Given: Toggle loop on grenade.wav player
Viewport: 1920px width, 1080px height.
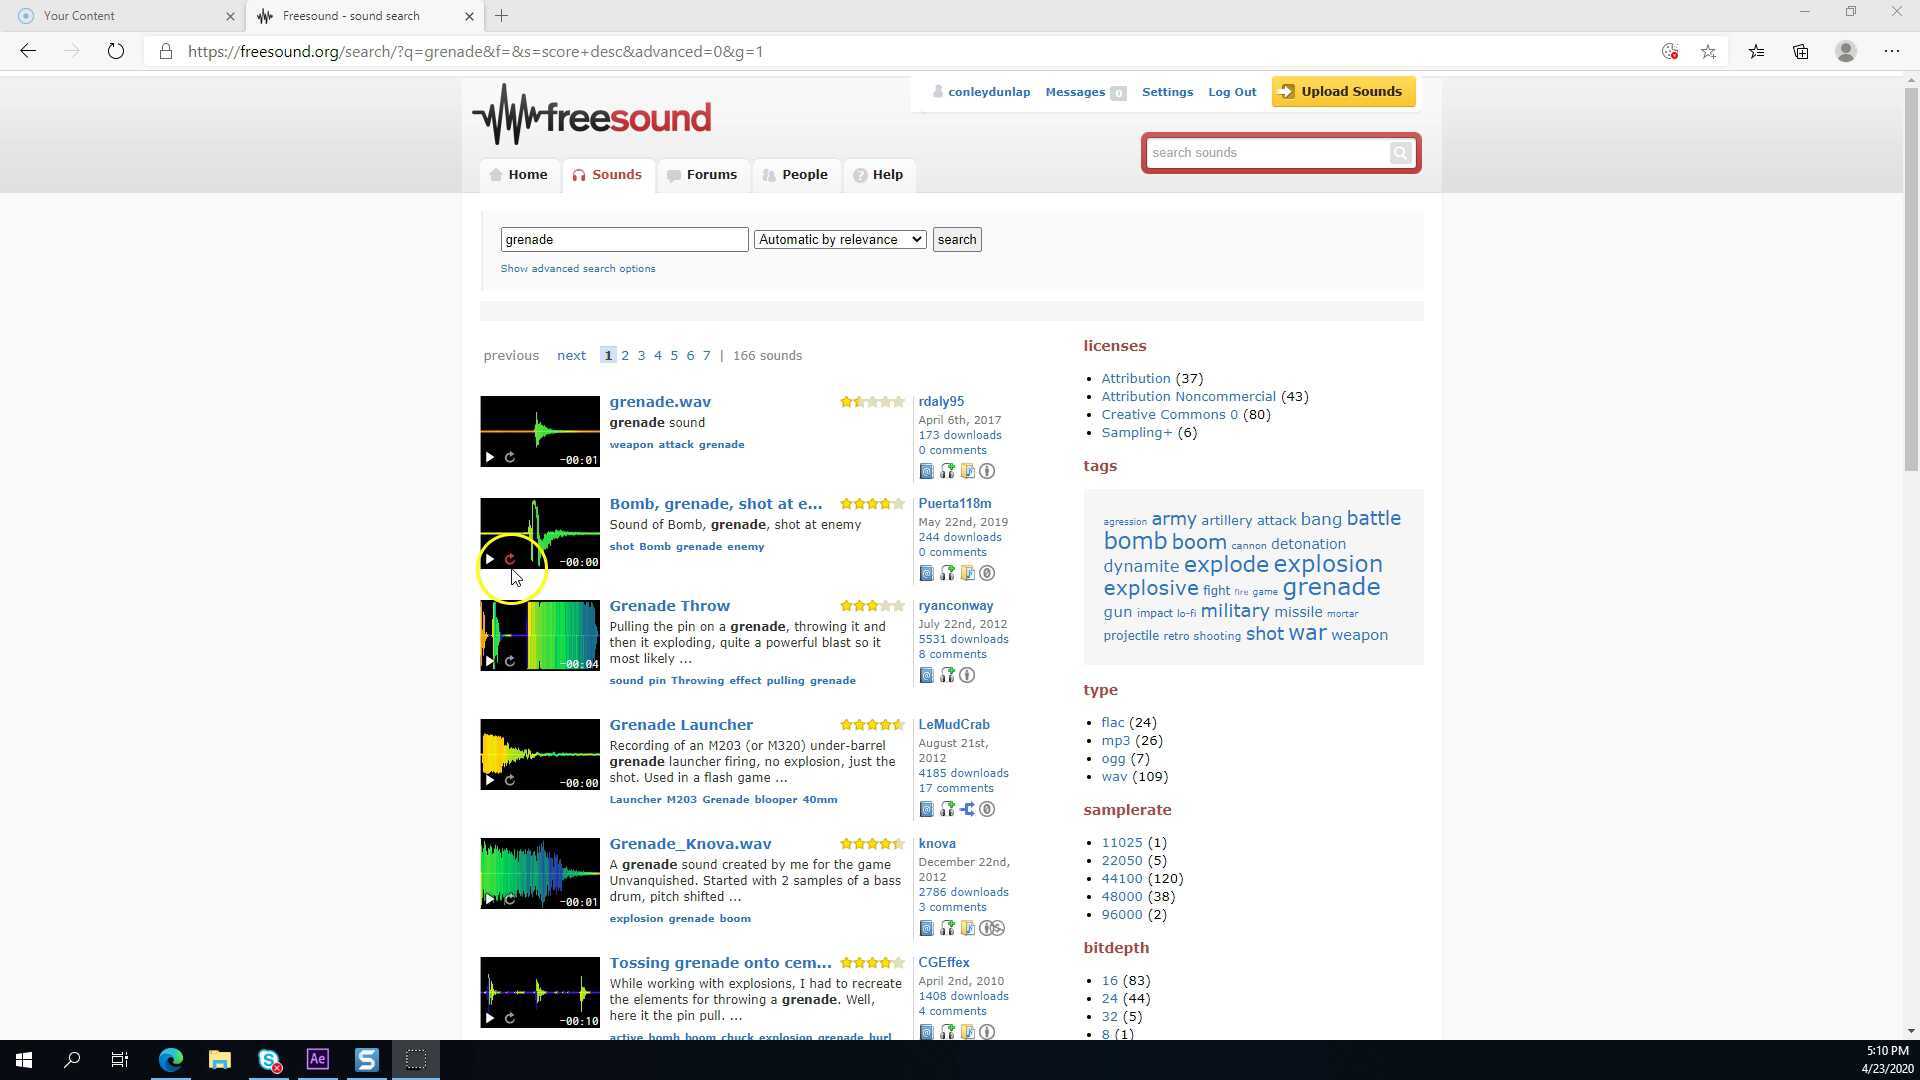Looking at the screenshot, I should point(510,458).
